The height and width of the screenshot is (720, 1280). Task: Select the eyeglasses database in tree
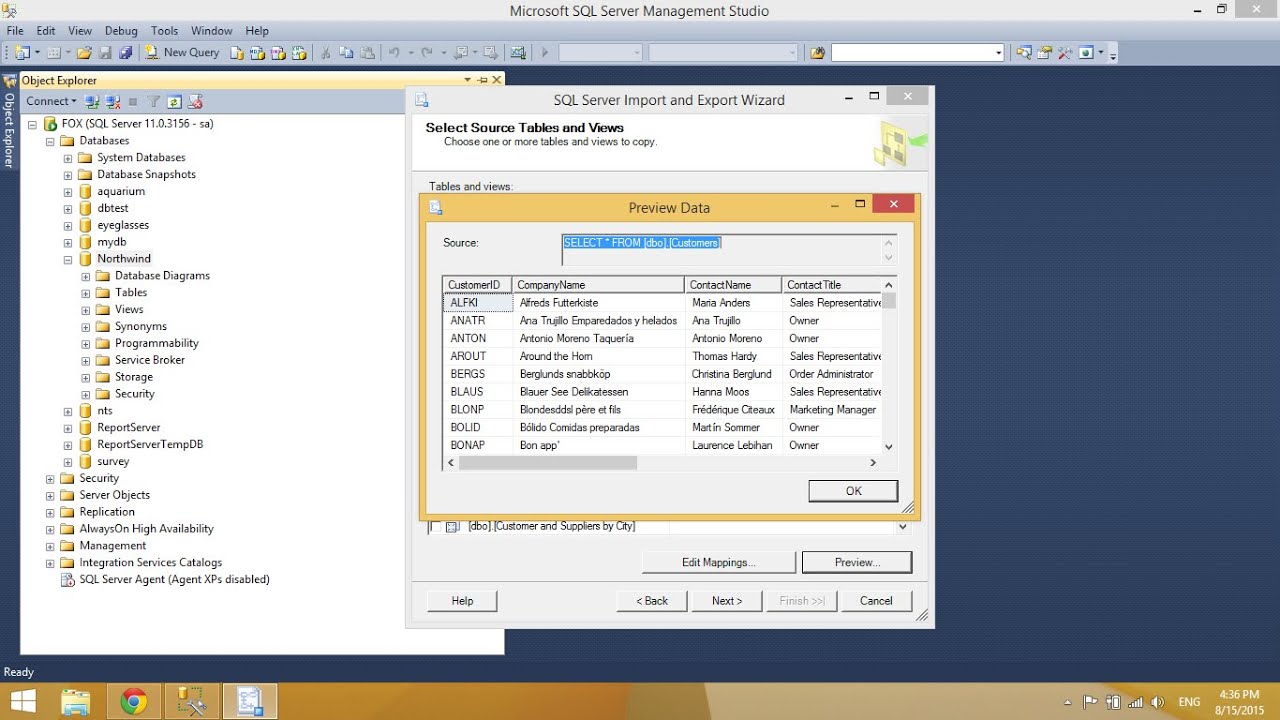click(x=123, y=226)
